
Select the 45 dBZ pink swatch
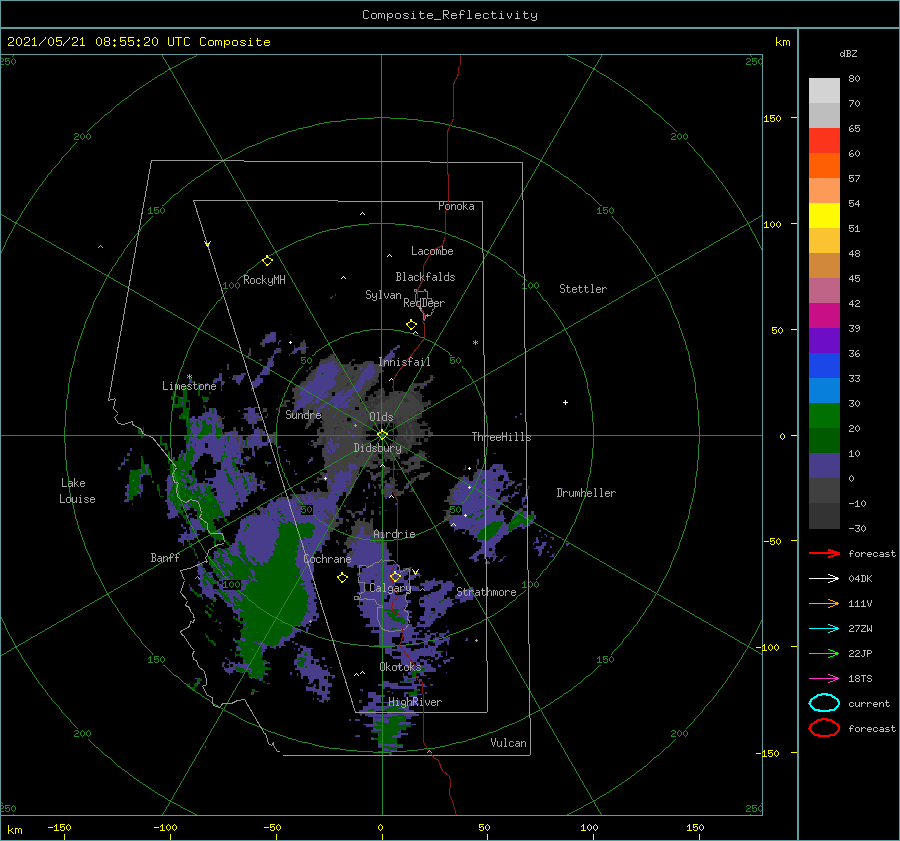(824, 290)
